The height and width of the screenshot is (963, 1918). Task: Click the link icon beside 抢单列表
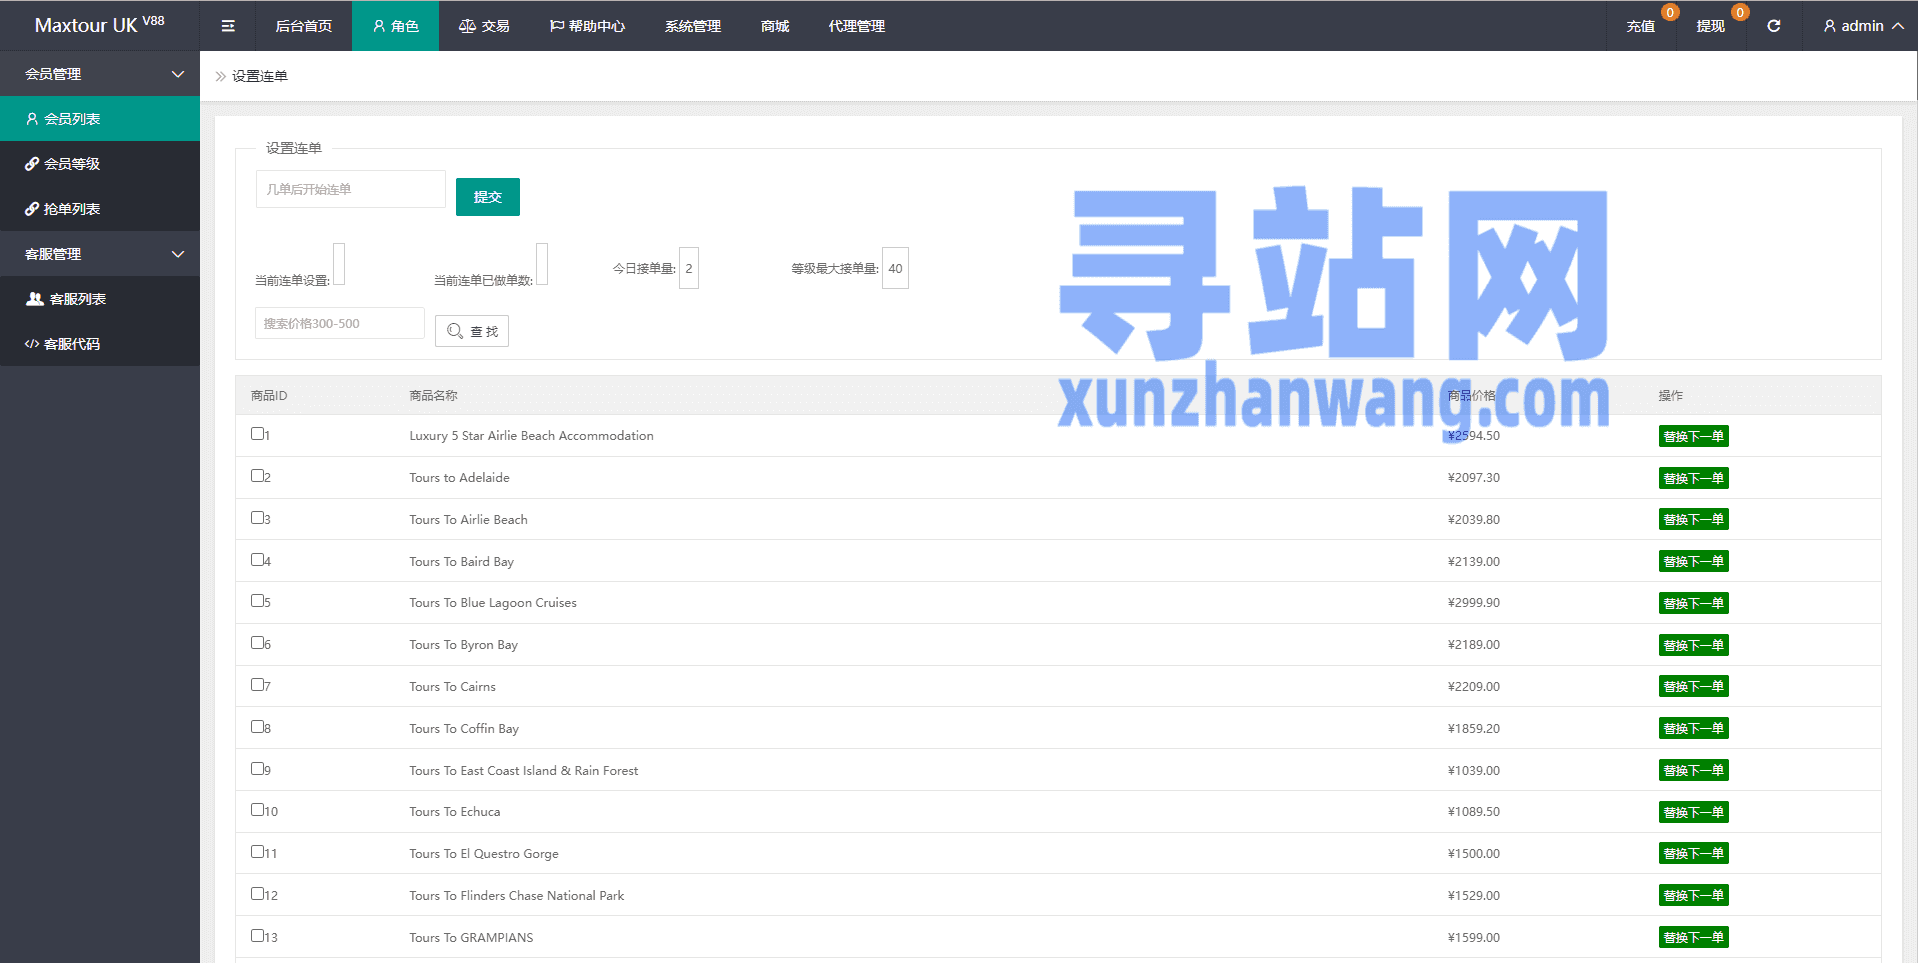click(32, 209)
